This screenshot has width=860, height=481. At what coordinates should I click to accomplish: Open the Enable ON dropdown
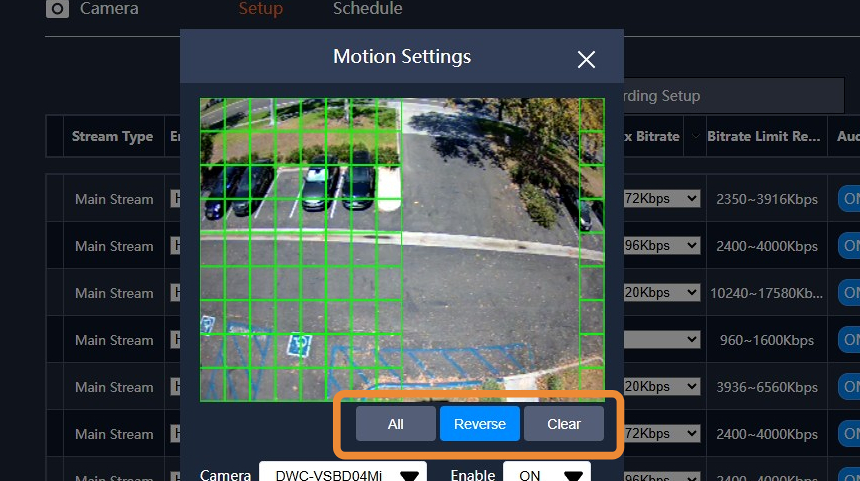pos(547,473)
